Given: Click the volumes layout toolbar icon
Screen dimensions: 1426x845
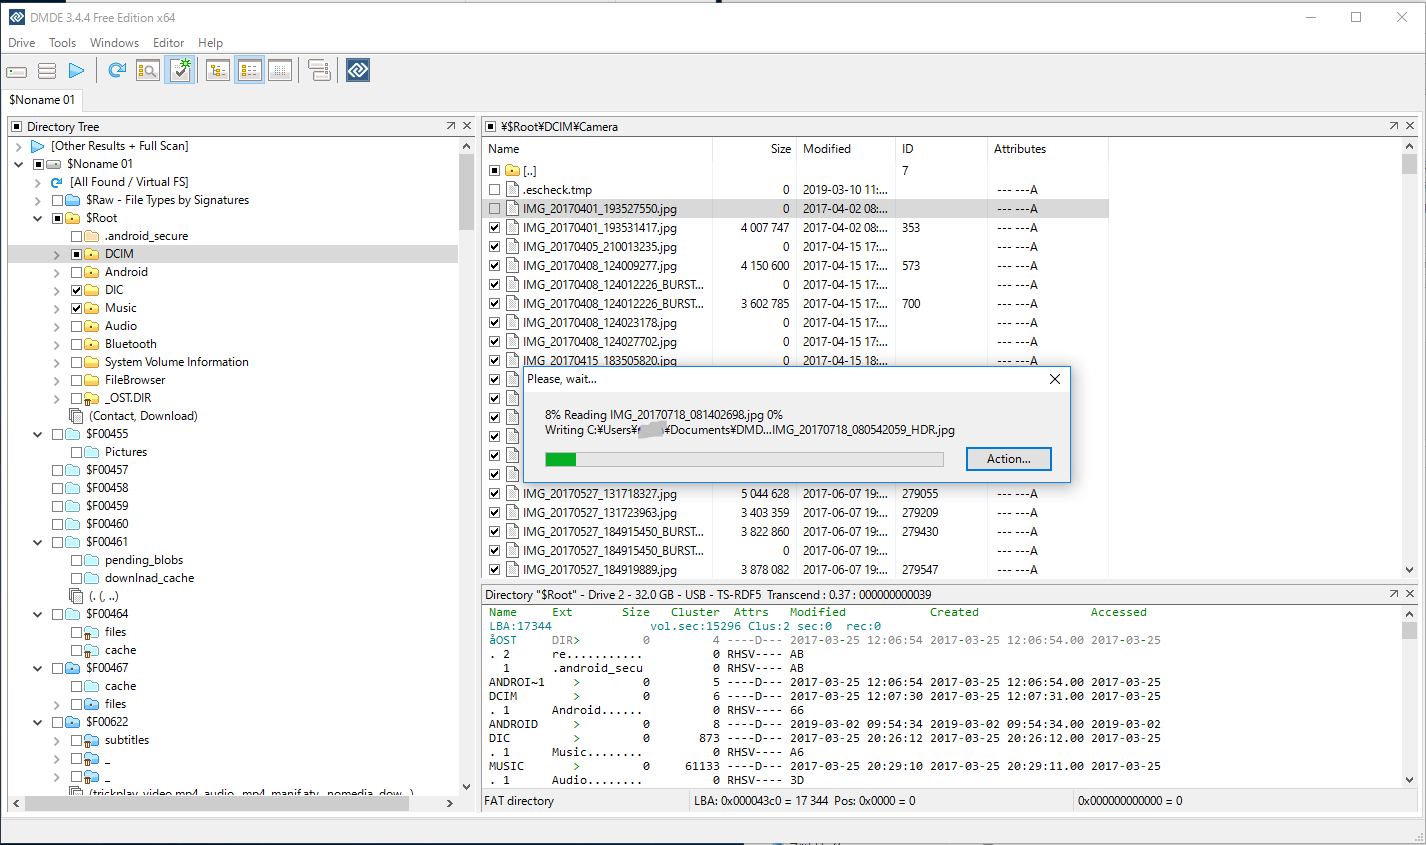Looking at the screenshot, I should (x=319, y=70).
